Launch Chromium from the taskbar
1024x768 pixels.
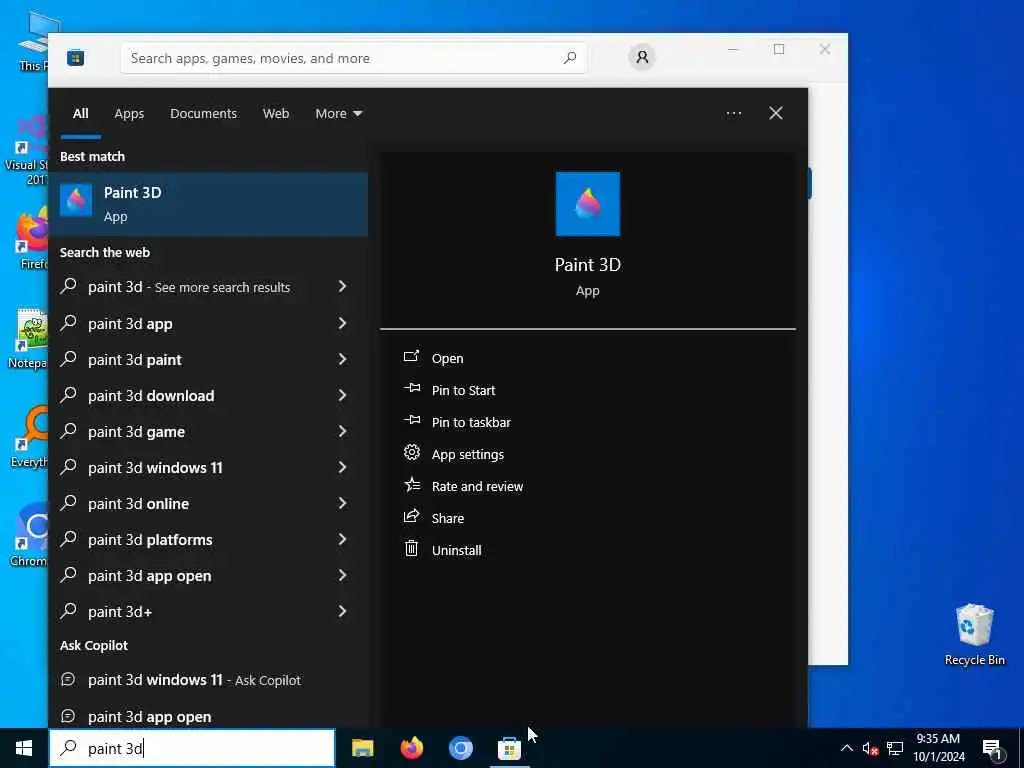pos(460,748)
